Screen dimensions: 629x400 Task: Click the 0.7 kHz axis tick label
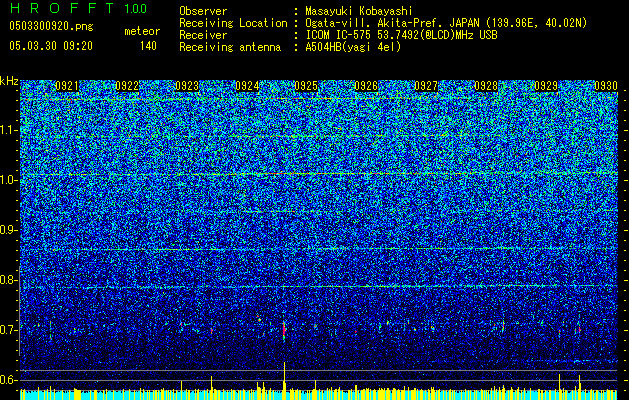pyautogui.click(x=7, y=330)
